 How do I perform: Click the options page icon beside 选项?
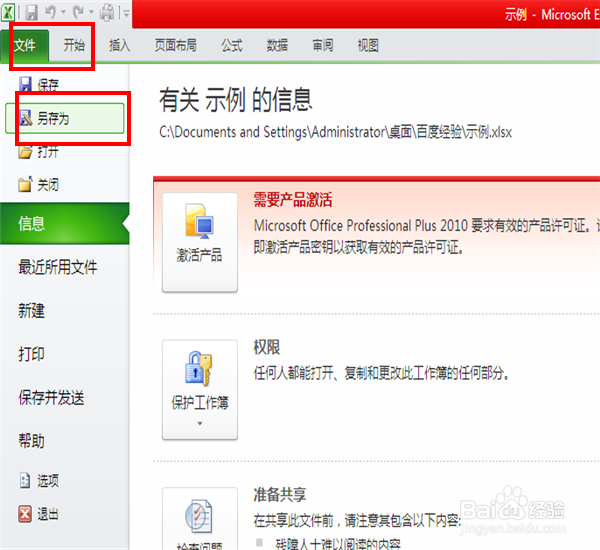[24, 481]
